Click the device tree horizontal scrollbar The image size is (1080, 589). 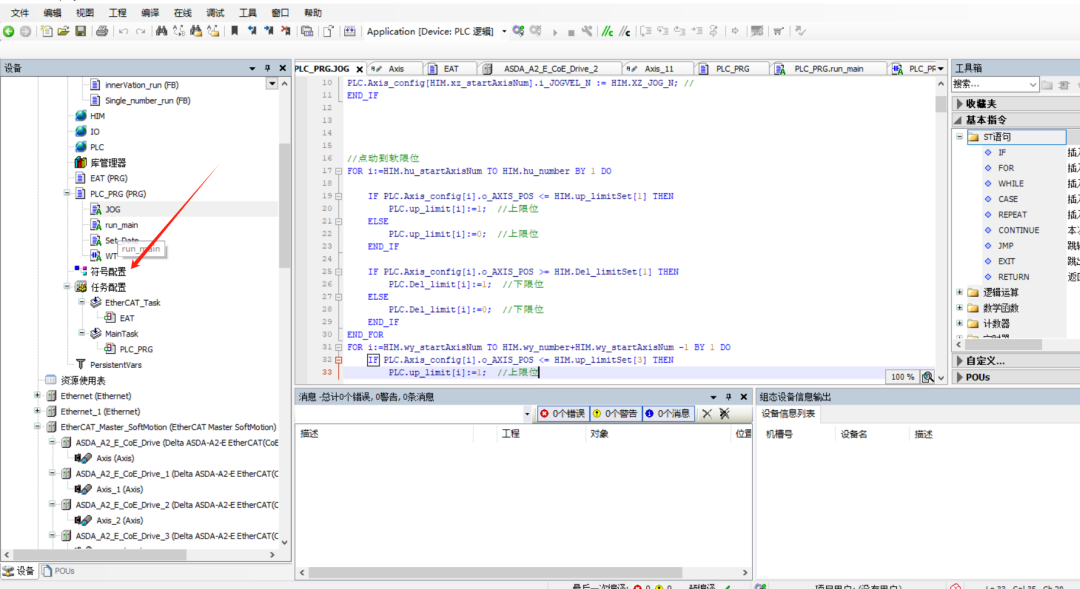100,555
